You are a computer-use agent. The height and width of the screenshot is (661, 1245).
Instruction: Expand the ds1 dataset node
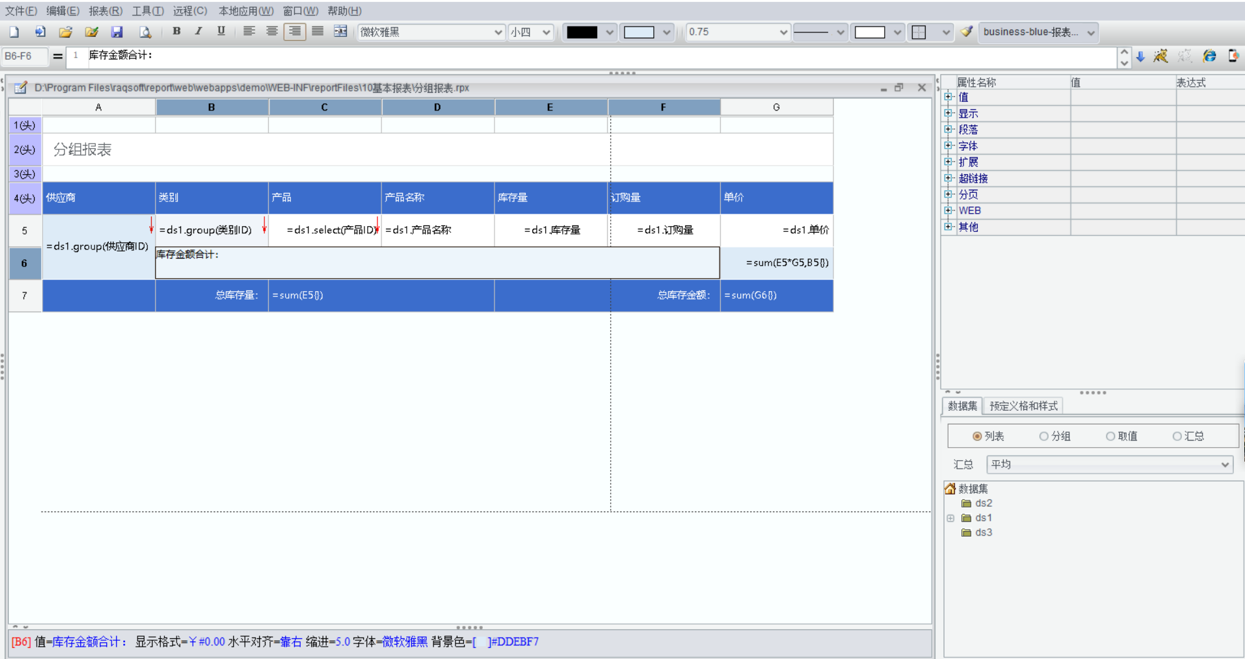(x=950, y=518)
